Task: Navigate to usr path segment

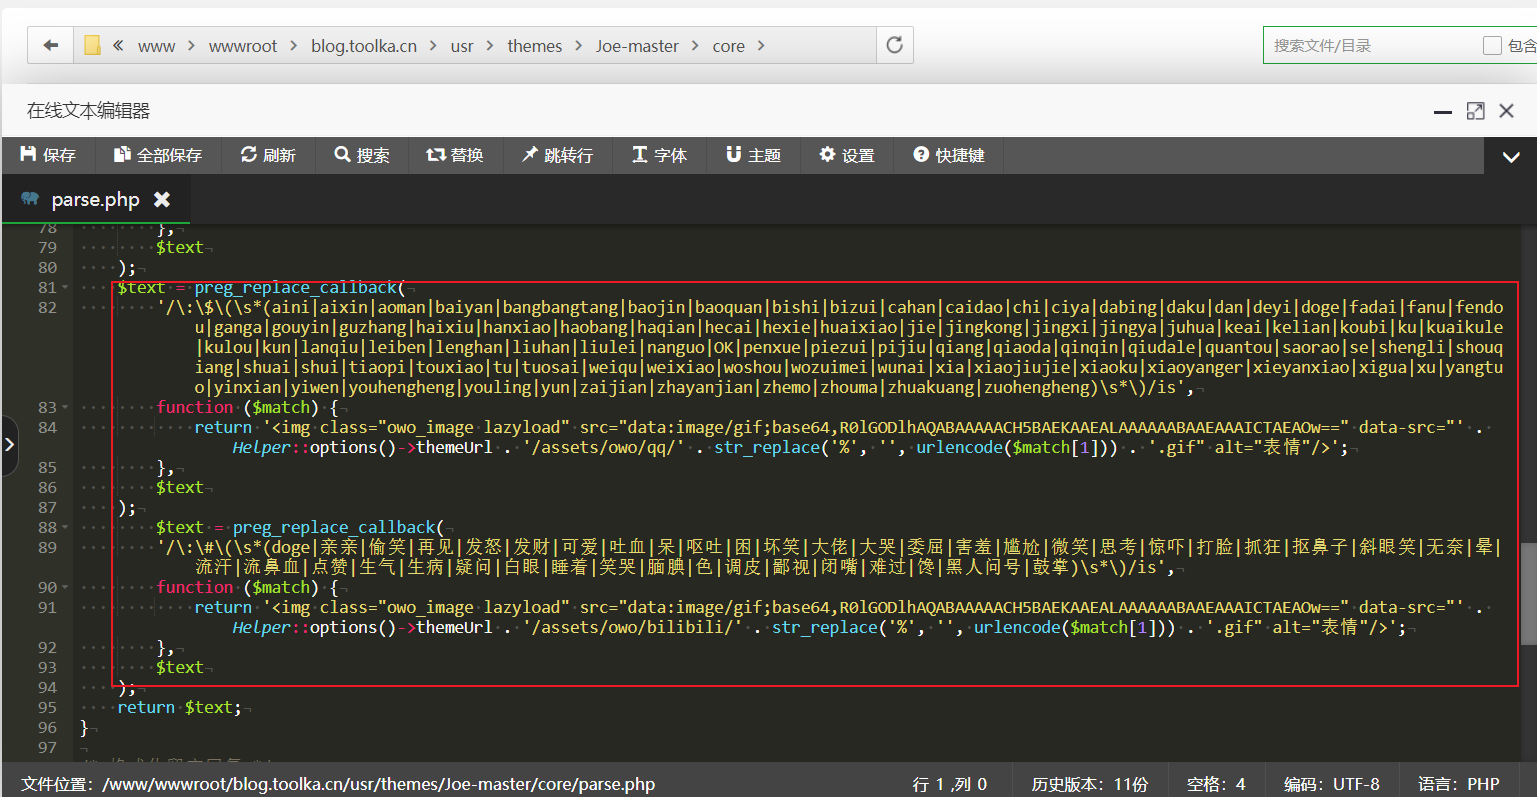Action: [x=462, y=46]
